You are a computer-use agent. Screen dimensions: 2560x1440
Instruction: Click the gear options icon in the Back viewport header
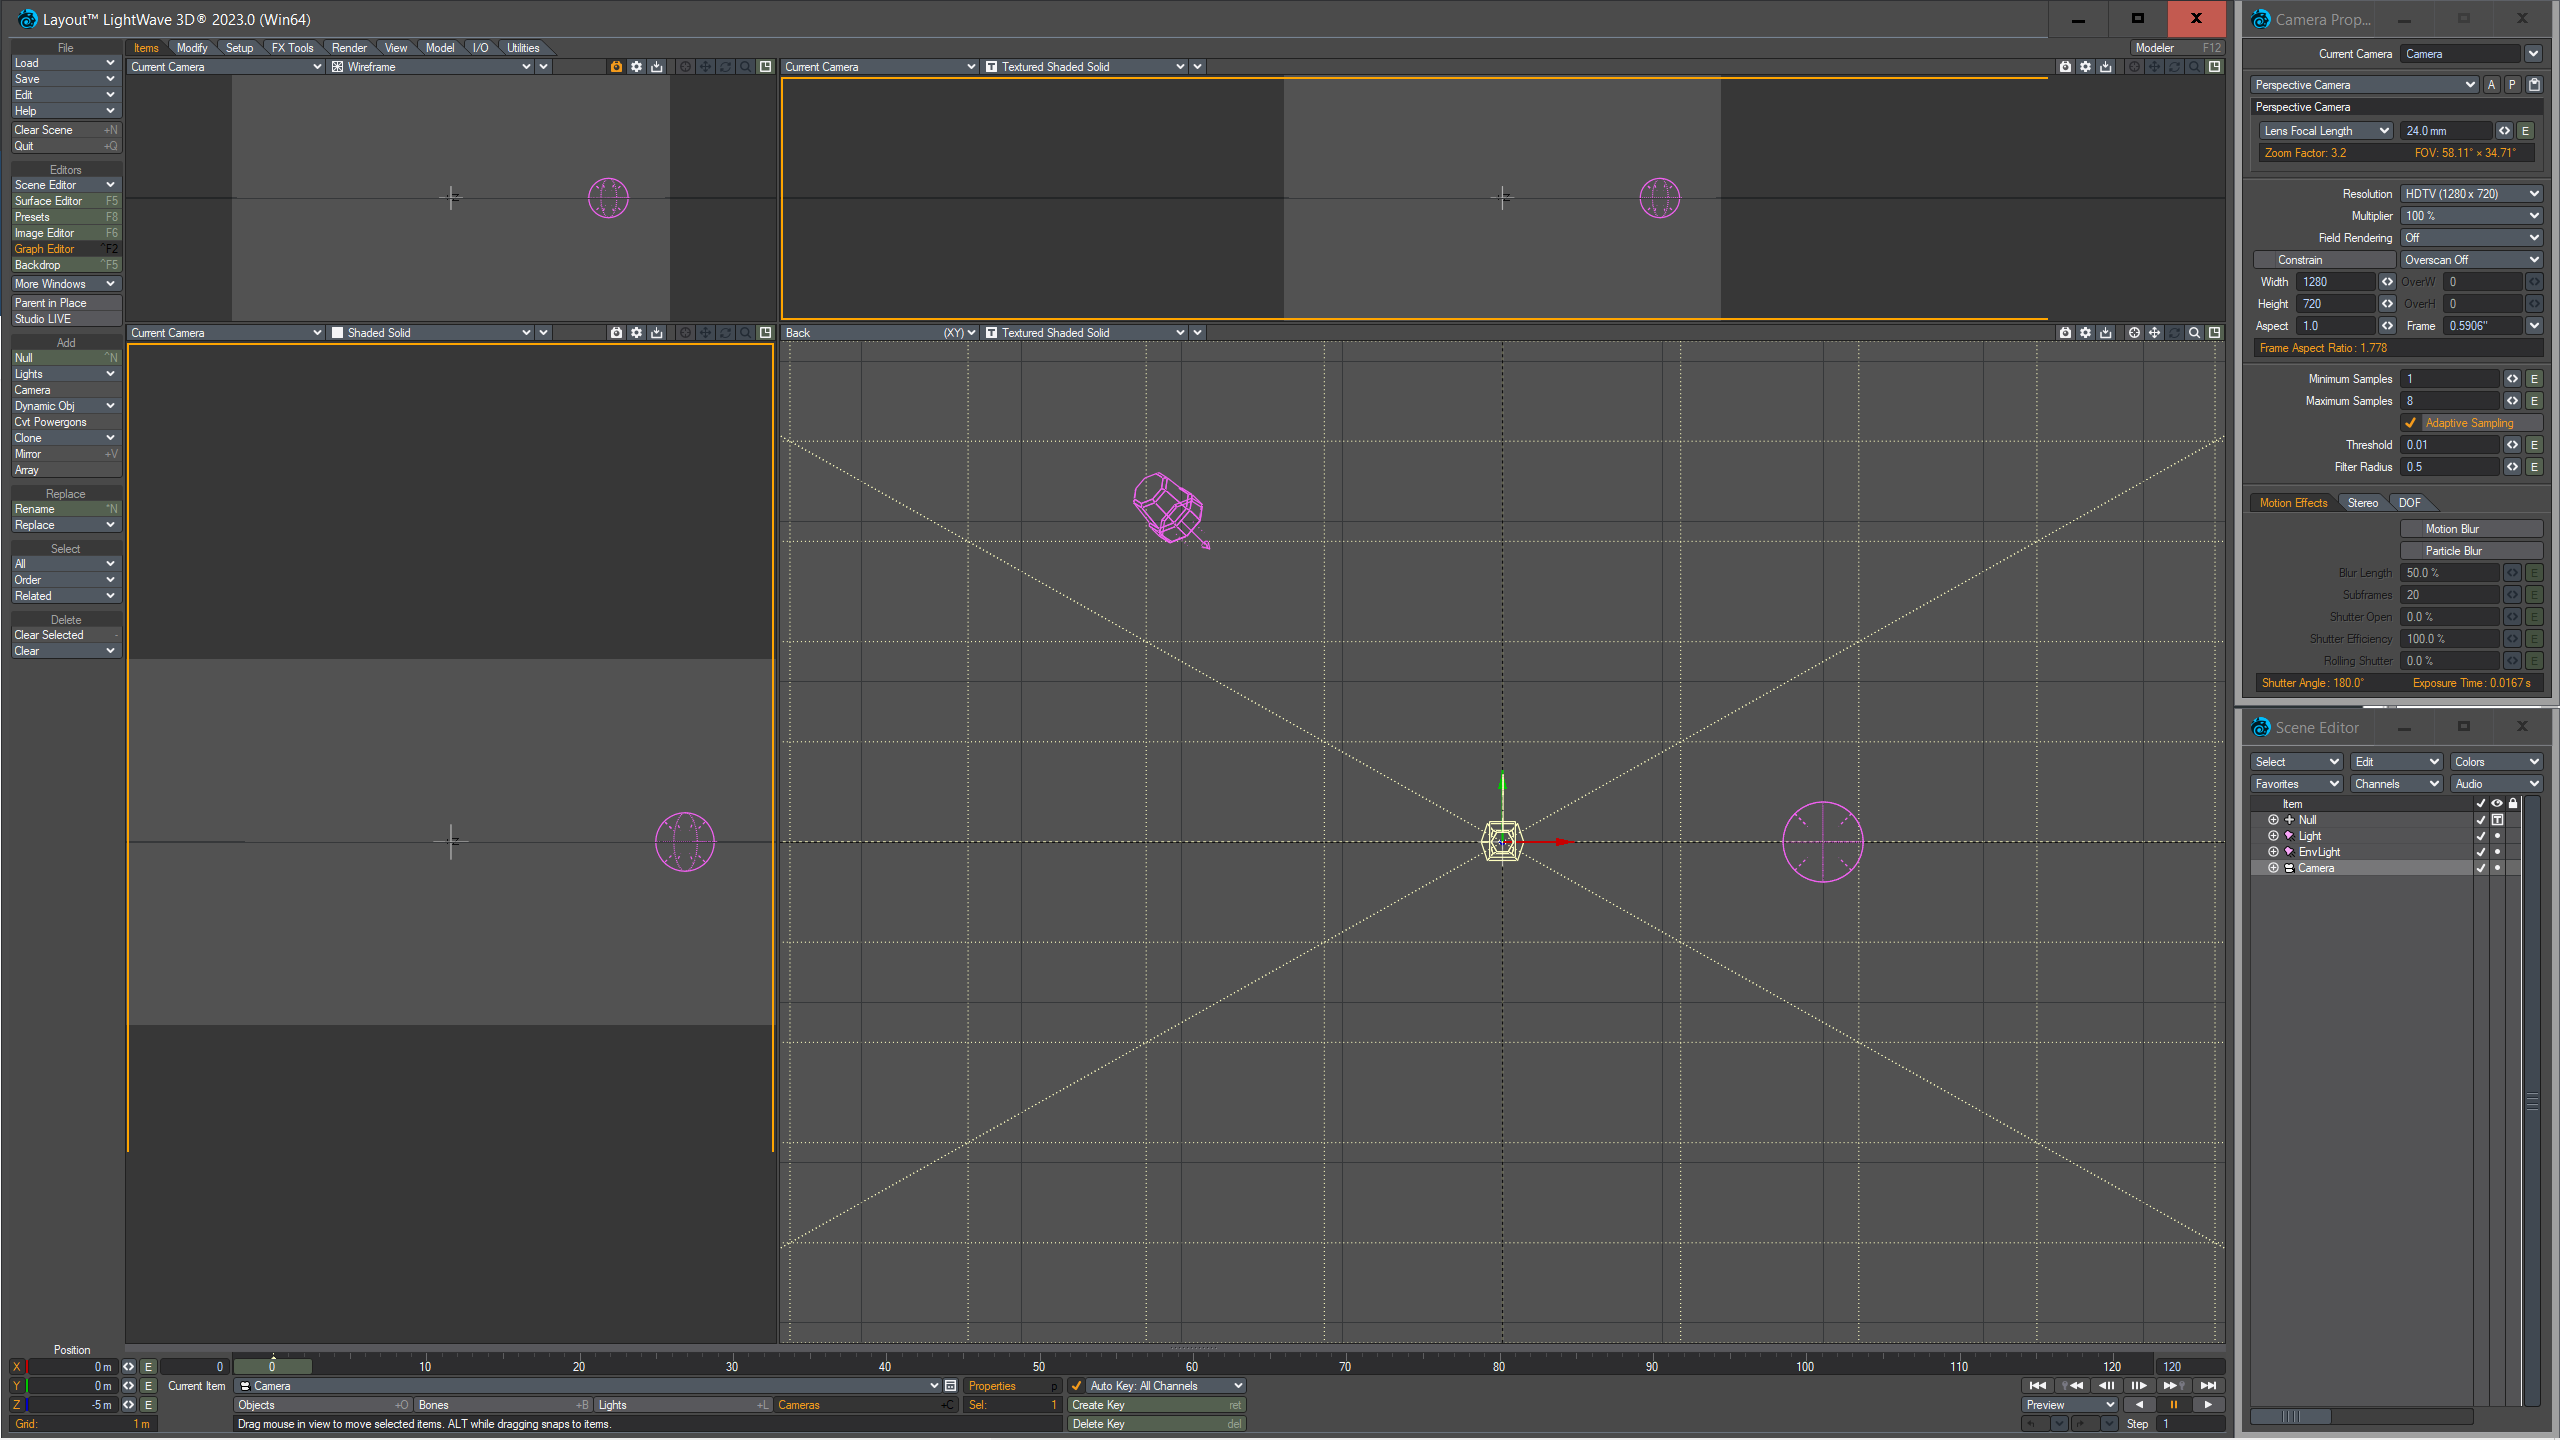click(x=2085, y=333)
